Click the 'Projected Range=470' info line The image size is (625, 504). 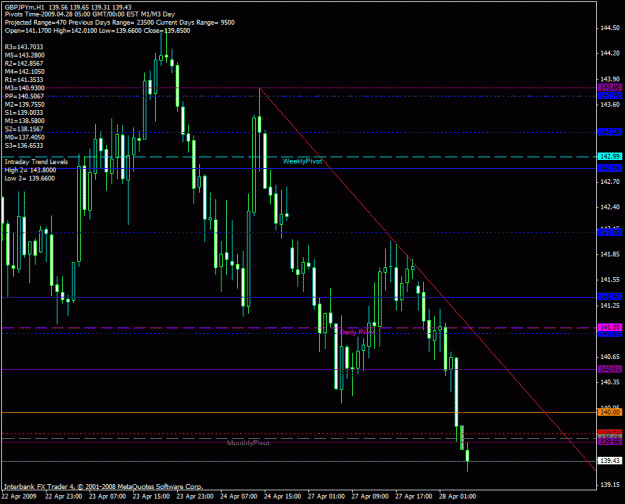coord(120,22)
